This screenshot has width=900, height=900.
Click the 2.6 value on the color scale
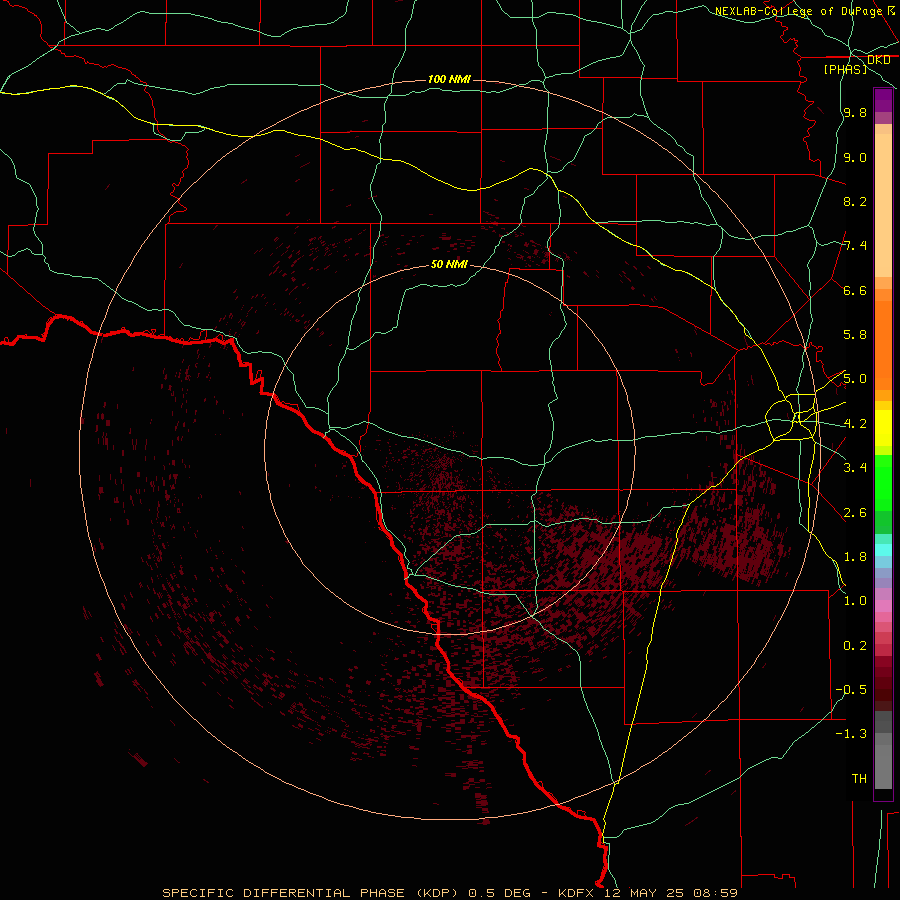pos(855,513)
